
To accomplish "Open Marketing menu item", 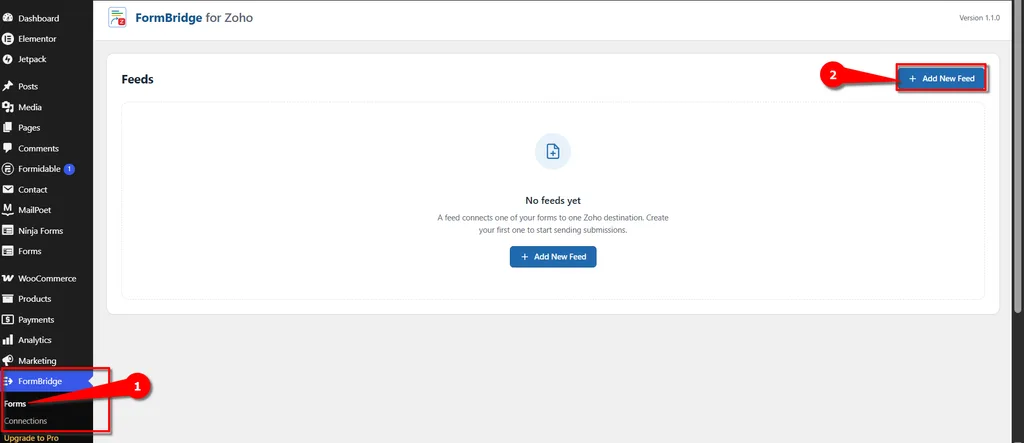I will [x=37, y=361].
